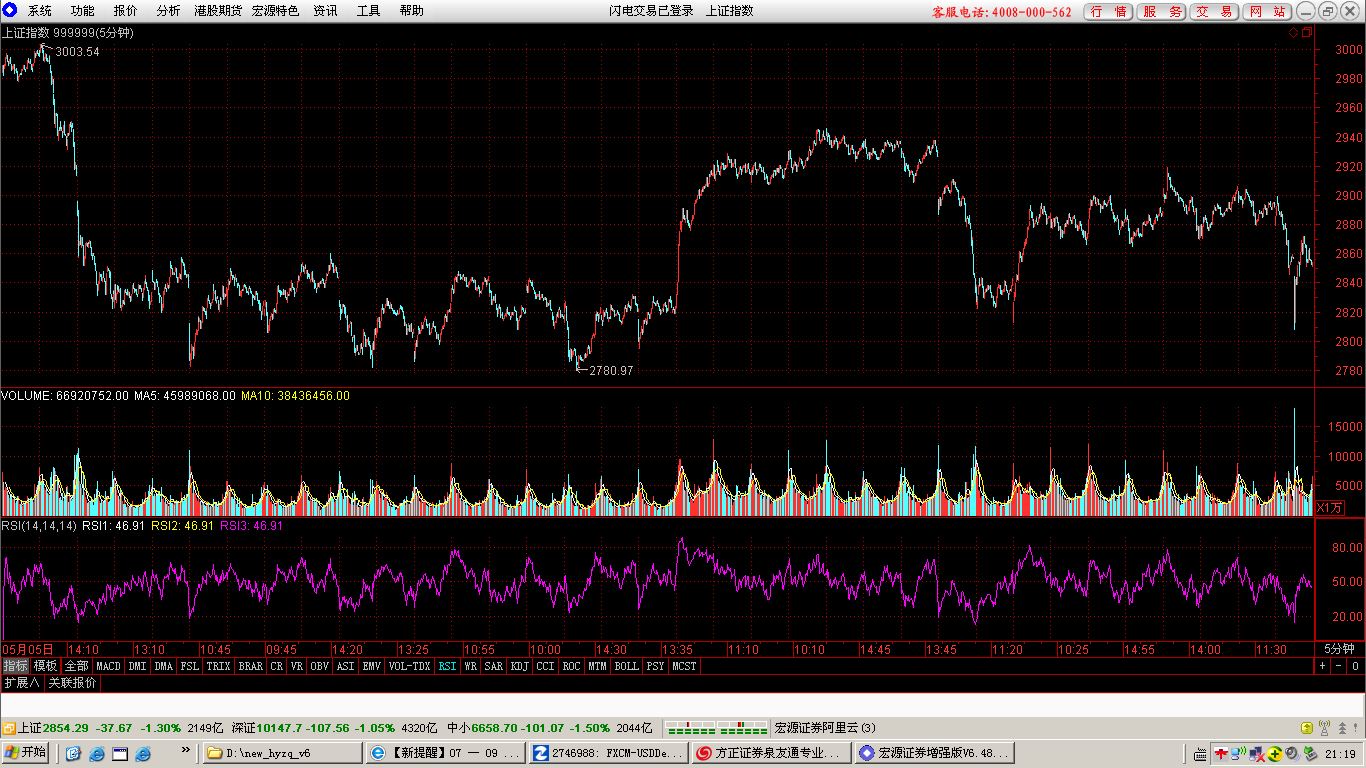Open the 工具 menu
1366x768 pixels.
click(368, 11)
